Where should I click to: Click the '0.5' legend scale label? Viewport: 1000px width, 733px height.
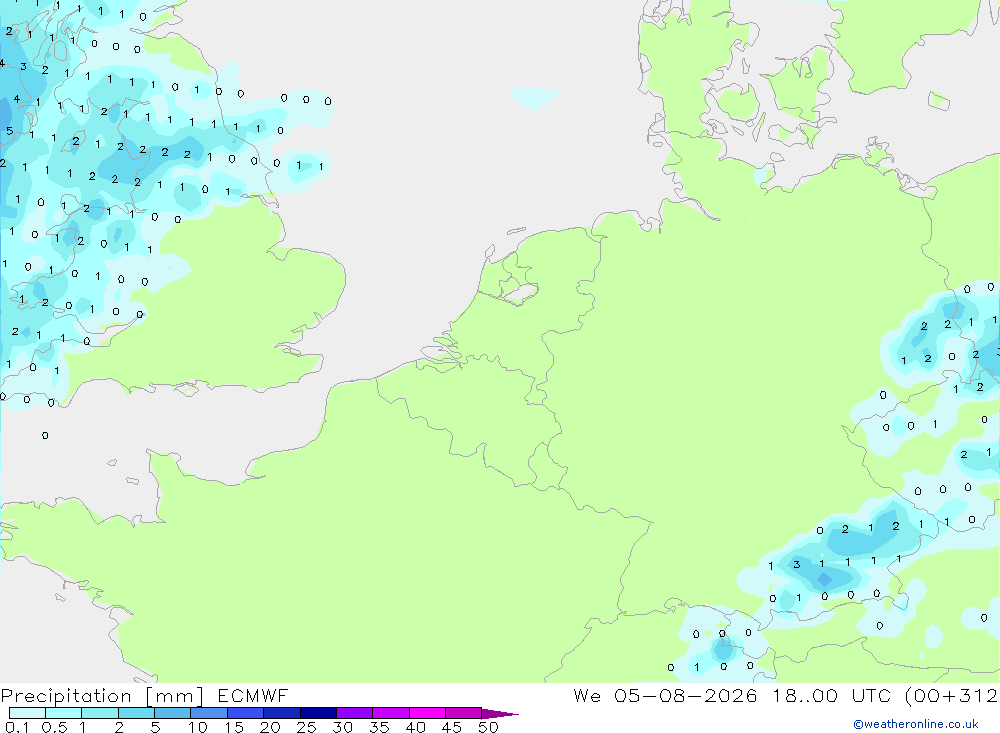(x=54, y=727)
